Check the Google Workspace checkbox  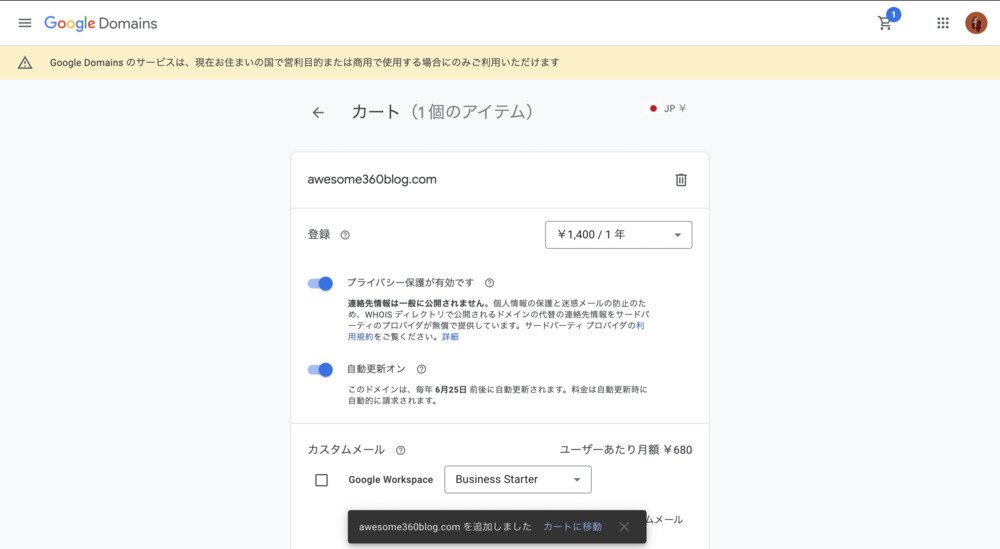(x=321, y=479)
